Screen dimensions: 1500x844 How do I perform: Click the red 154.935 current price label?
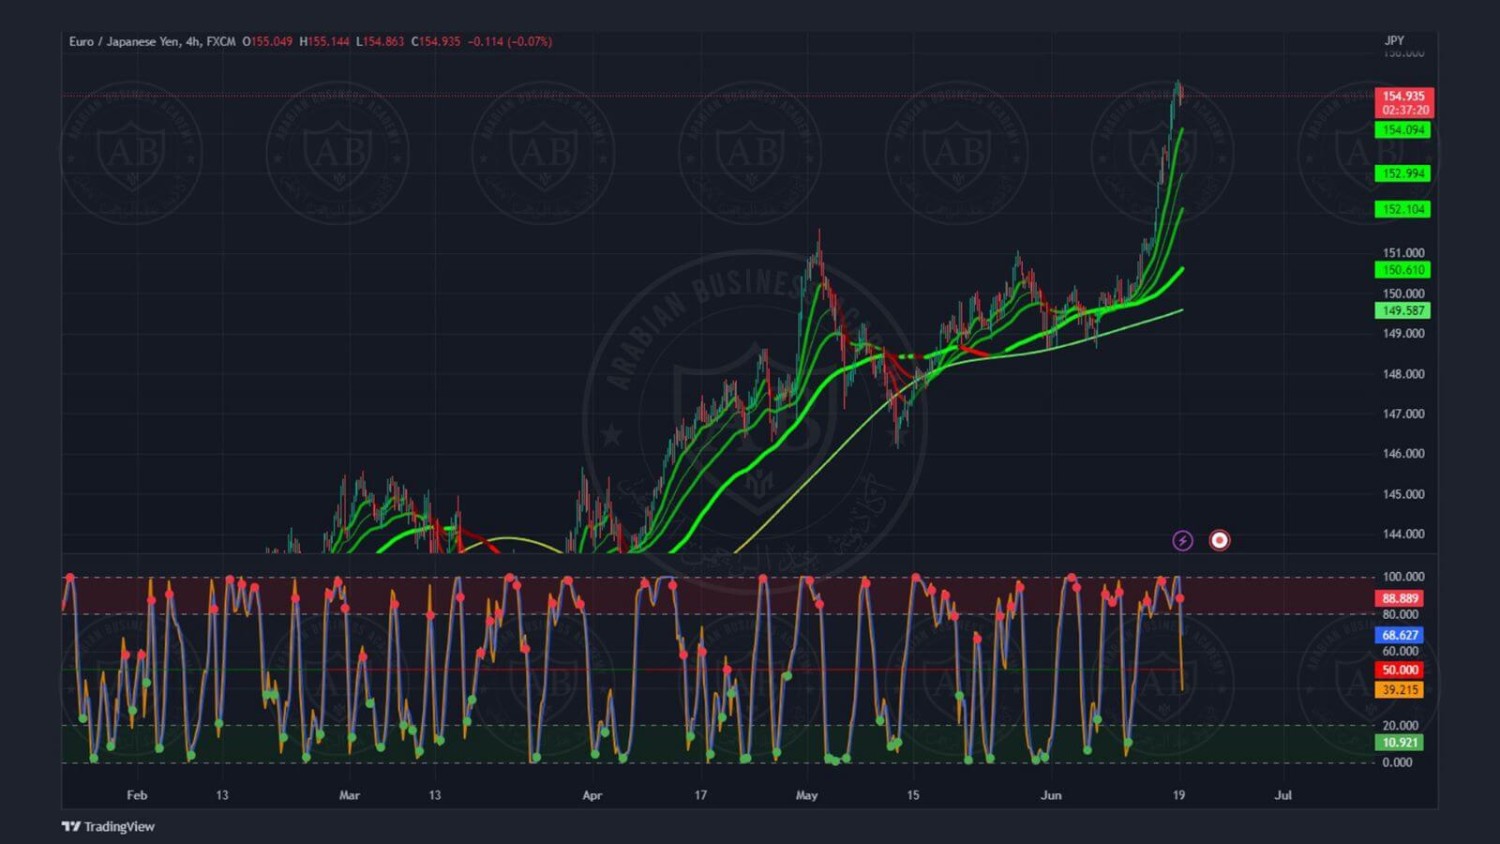[x=1403, y=97]
